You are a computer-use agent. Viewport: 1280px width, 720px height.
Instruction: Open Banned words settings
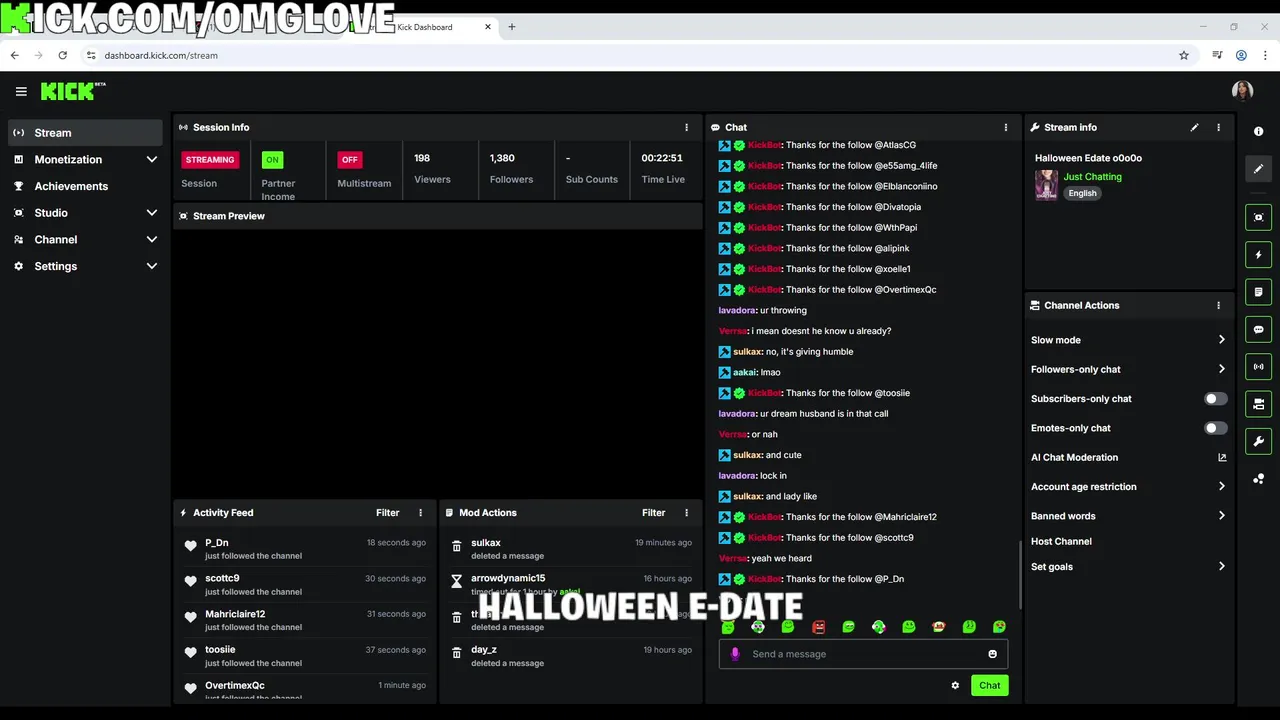(x=1128, y=516)
